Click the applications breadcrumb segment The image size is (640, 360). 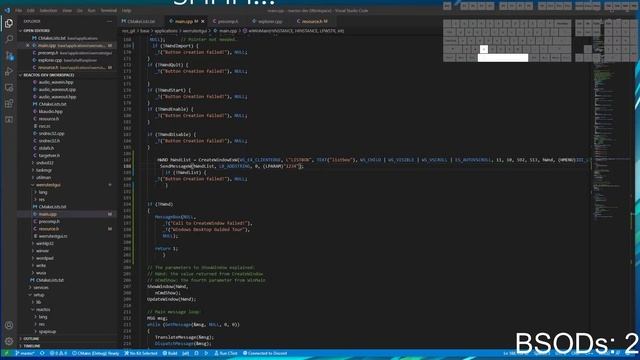tap(166, 31)
